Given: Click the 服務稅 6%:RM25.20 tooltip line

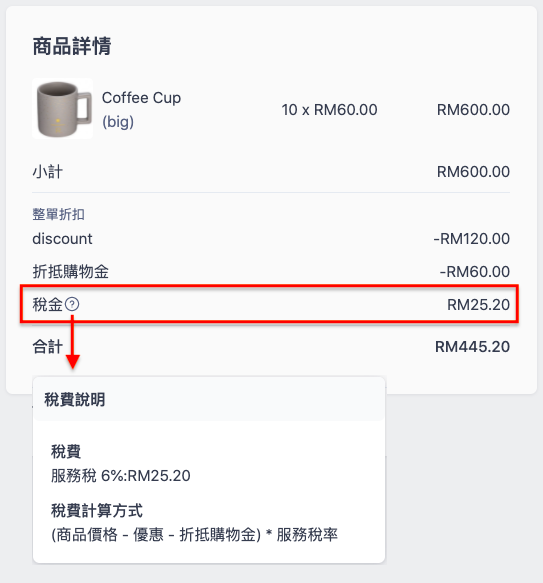Looking at the screenshot, I should pos(121,476).
